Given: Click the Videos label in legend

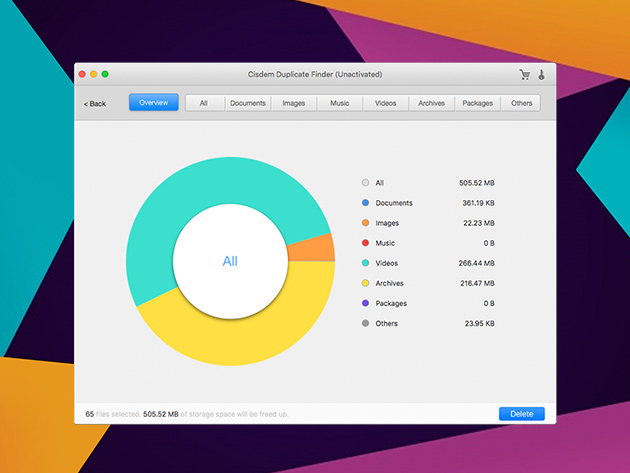Looking at the screenshot, I should pos(387,263).
